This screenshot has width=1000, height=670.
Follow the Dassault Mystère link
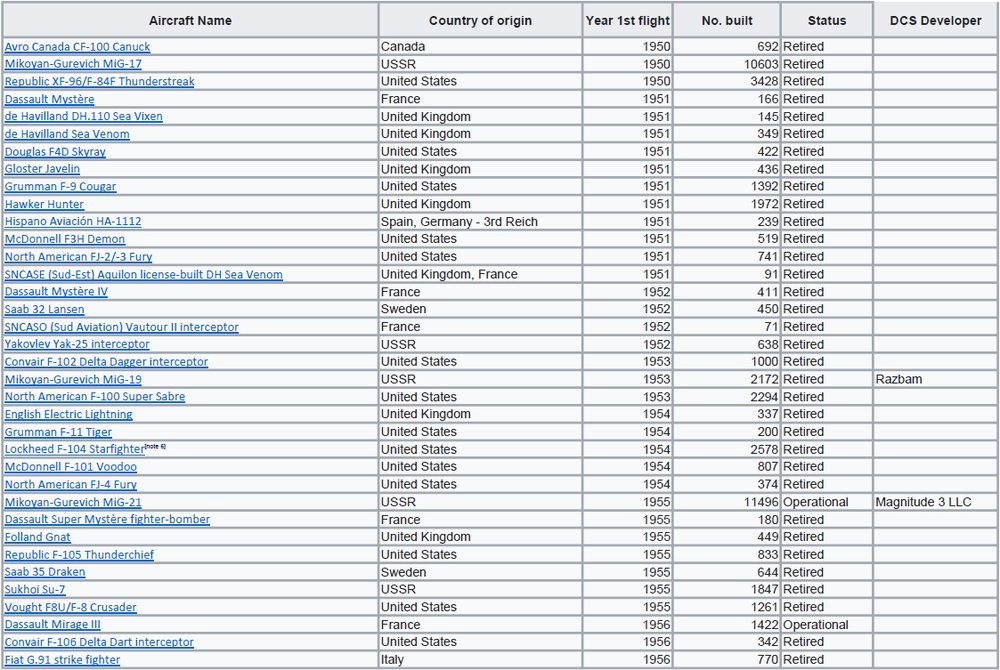[x=49, y=99]
